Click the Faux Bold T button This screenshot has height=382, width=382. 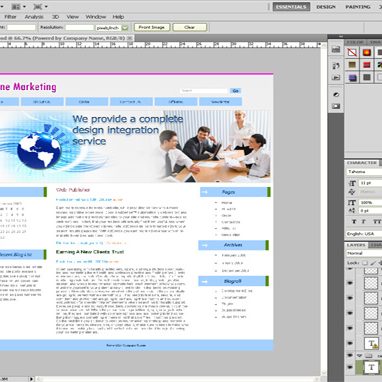[x=354, y=222]
